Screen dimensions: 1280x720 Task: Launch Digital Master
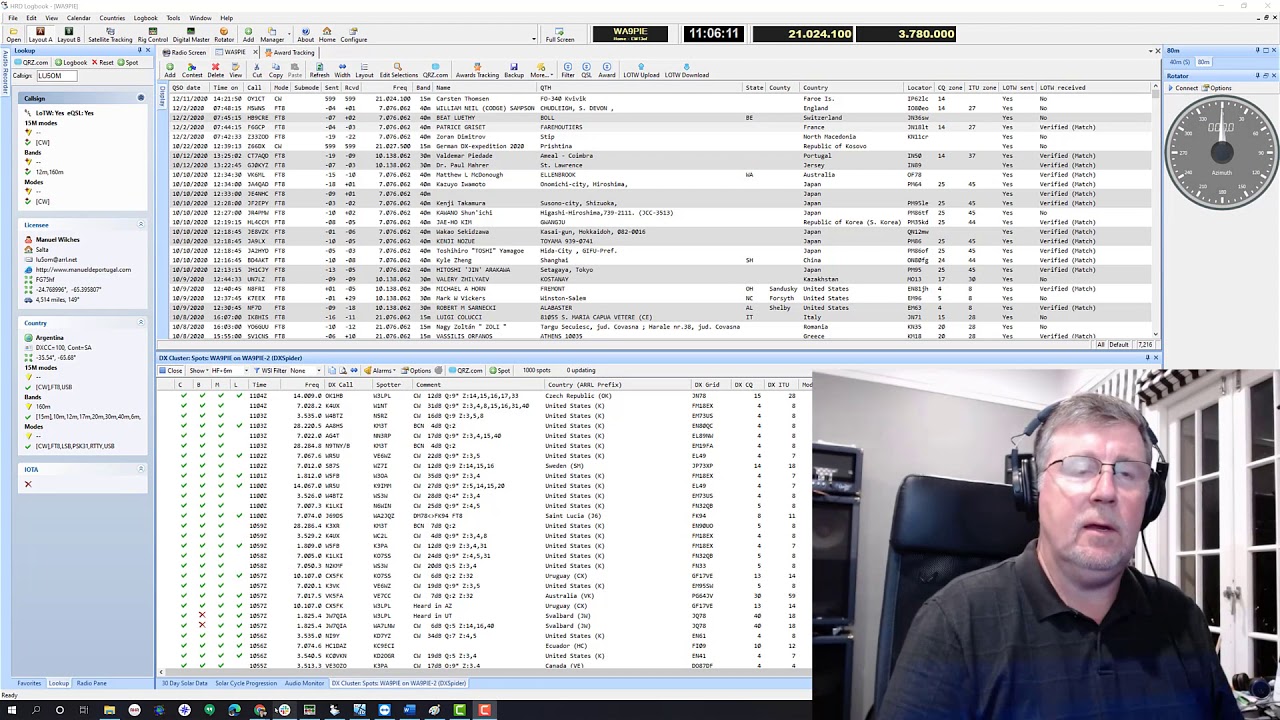[191, 35]
